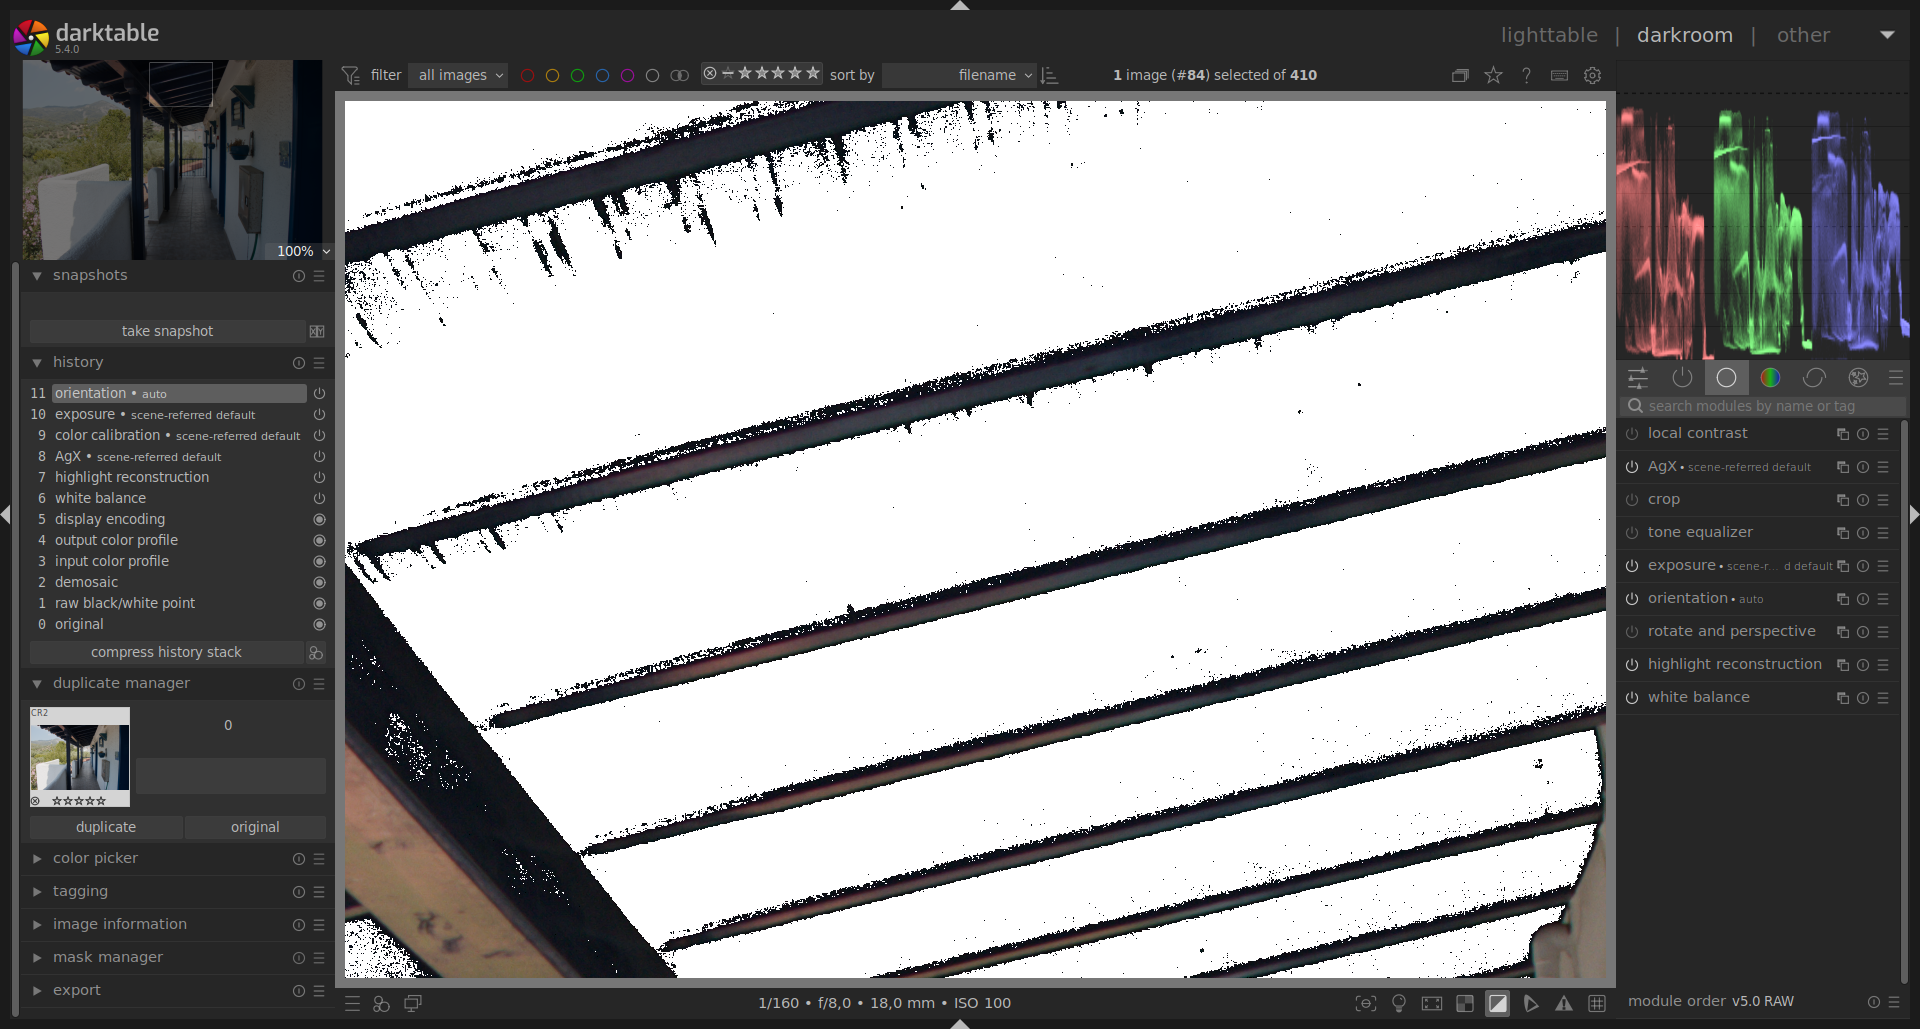The width and height of the screenshot is (1920, 1029).
Task: Enable the tone equalizer module
Action: point(1632,533)
